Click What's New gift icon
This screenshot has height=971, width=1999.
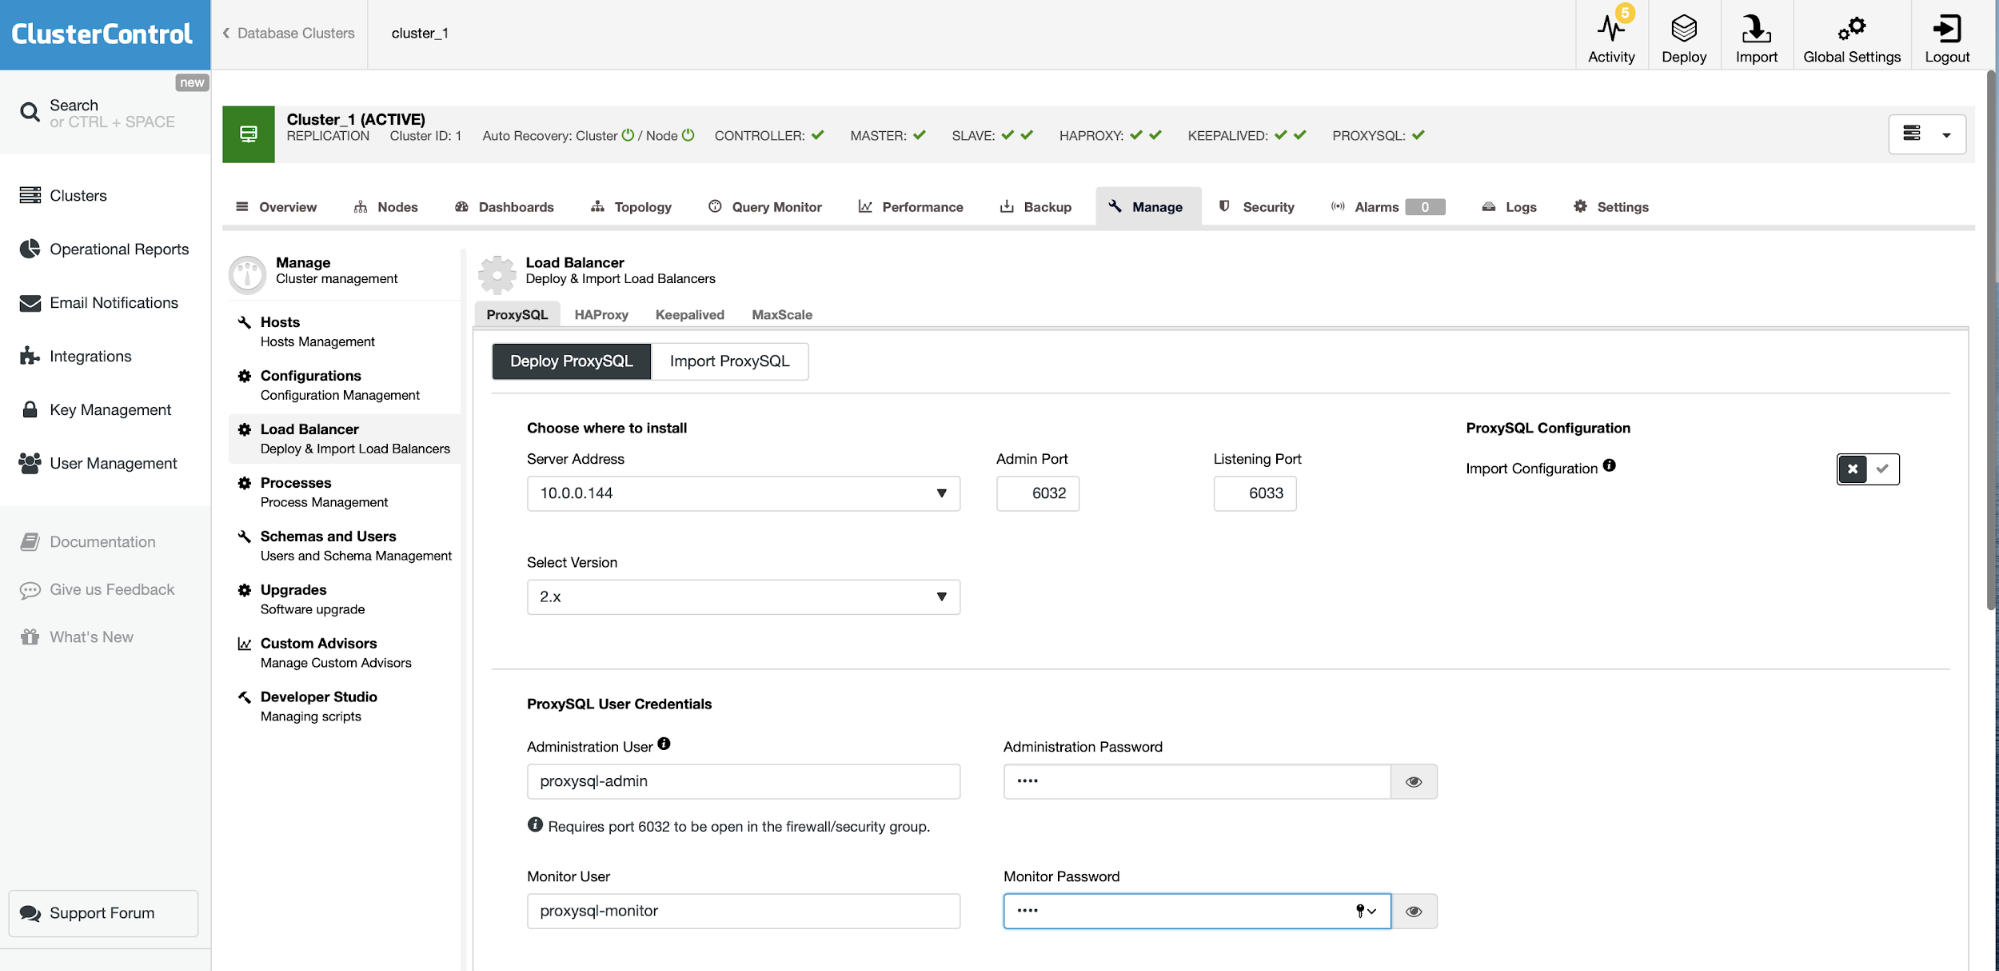(x=30, y=637)
